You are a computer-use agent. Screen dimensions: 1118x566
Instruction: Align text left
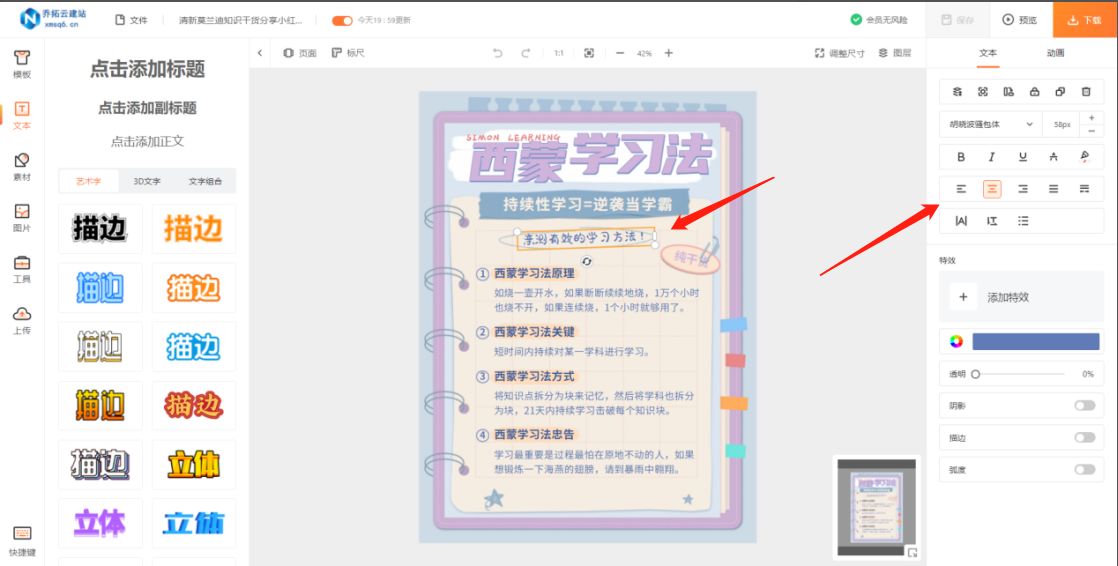(961, 189)
